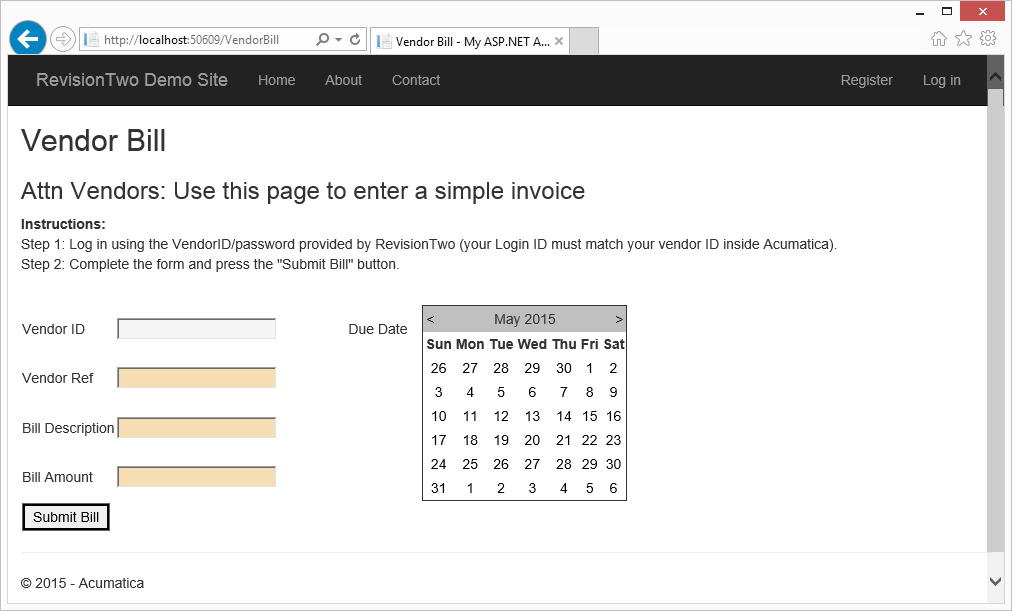The height and width of the screenshot is (611, 1012).
Task: Open the address bar dropdown arrow
Action: point(338,39)
